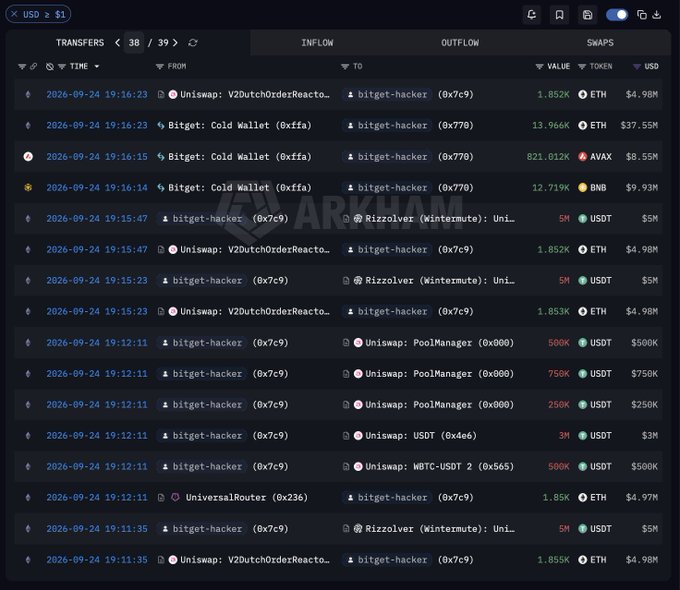Click the download icon
Screen dimensions: 680x590
pyautogui.click(x=657, y=15)
